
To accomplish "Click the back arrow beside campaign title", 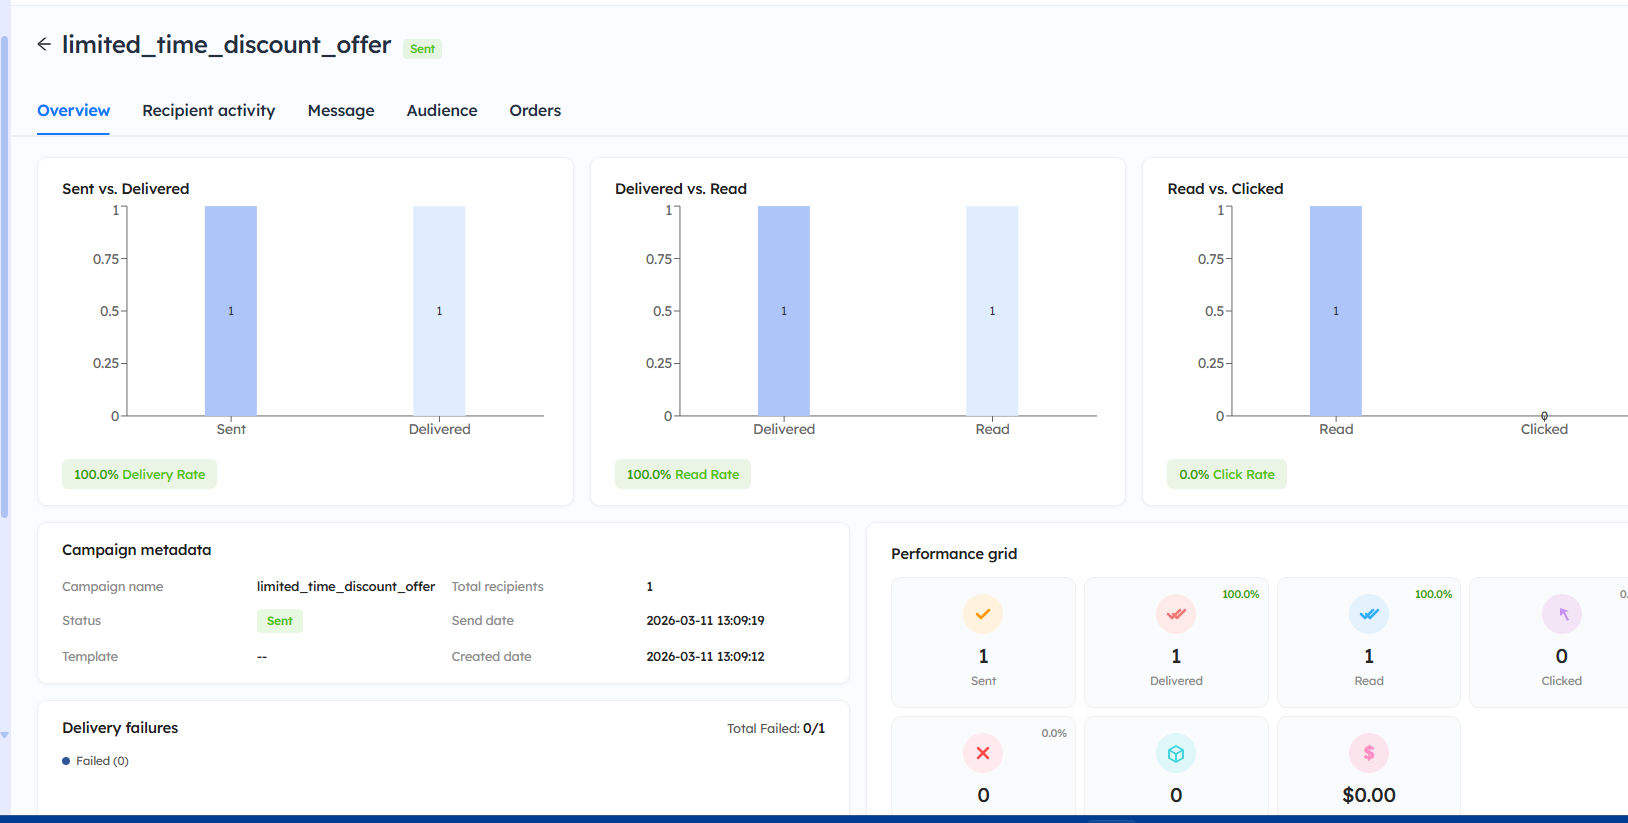I will (44, 44).
